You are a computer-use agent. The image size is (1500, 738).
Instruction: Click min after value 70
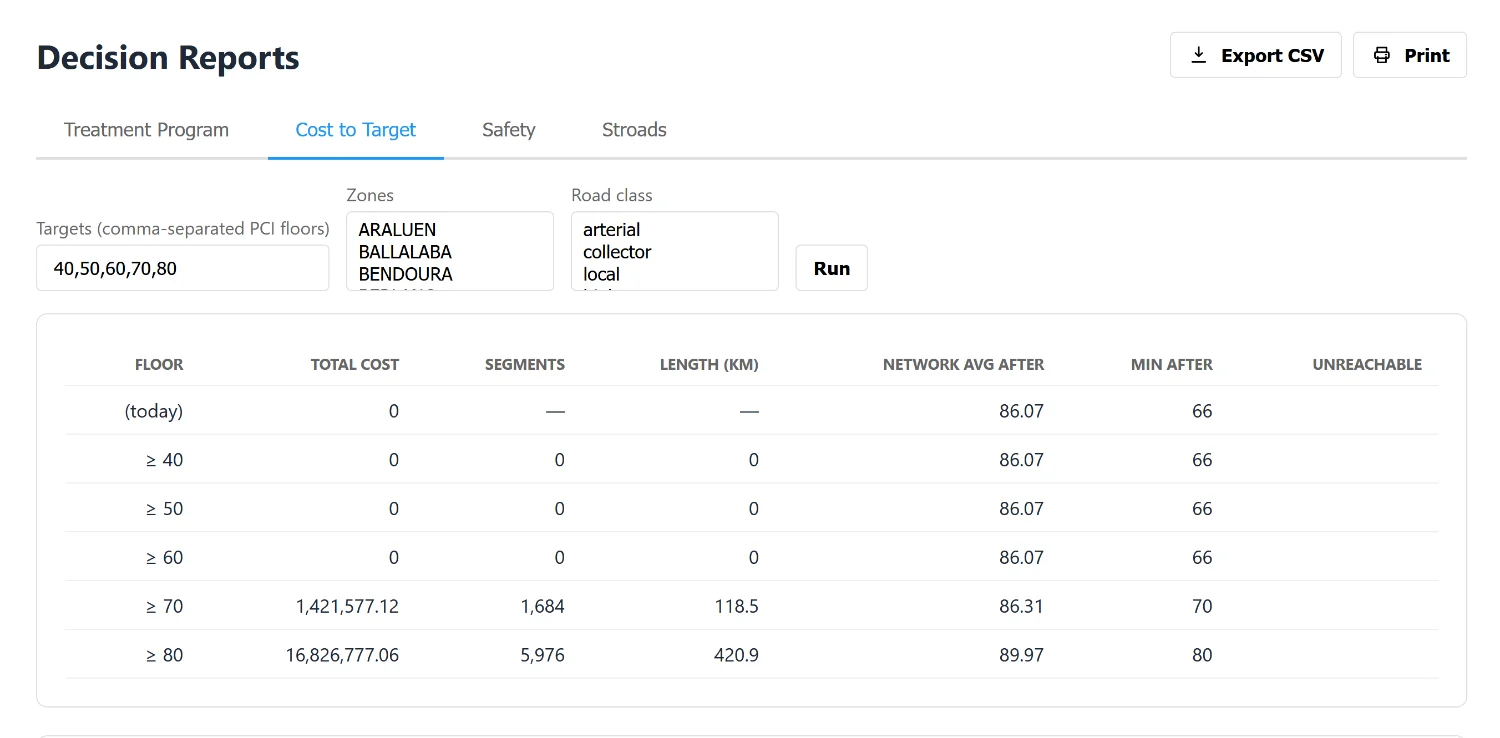point(1202,606)
